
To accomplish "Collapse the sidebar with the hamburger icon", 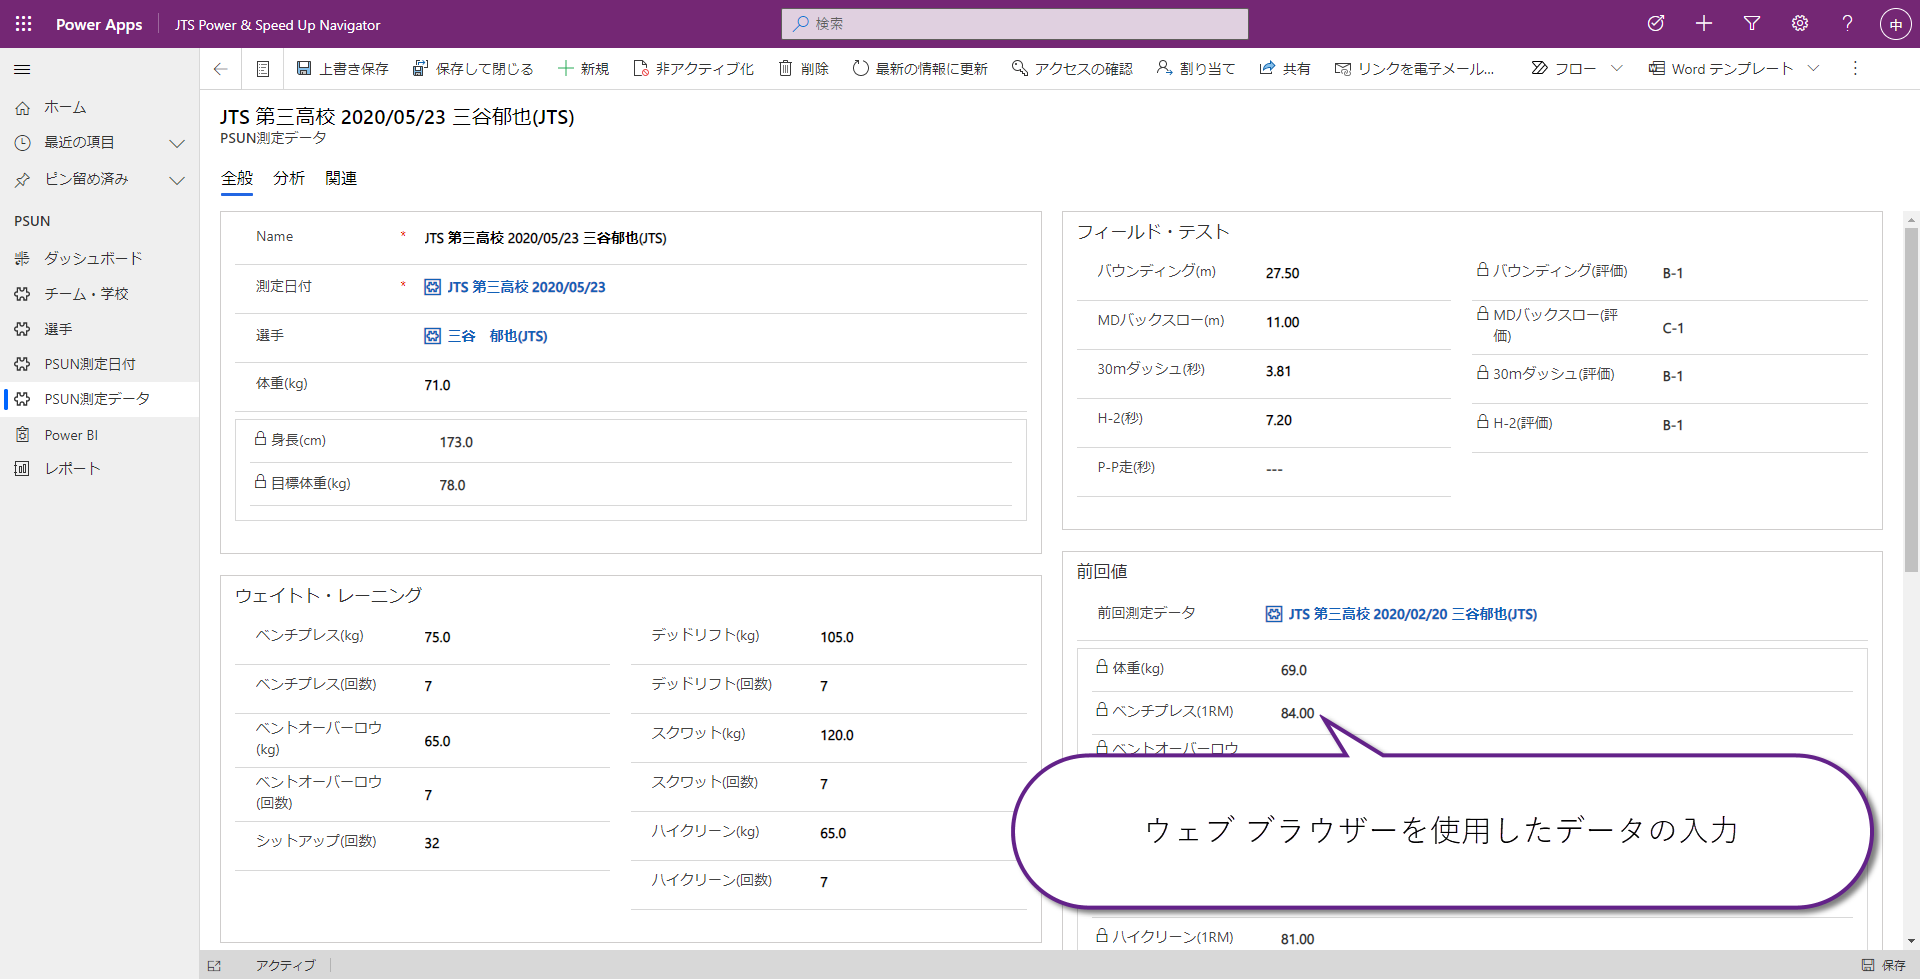I will 21,69.
